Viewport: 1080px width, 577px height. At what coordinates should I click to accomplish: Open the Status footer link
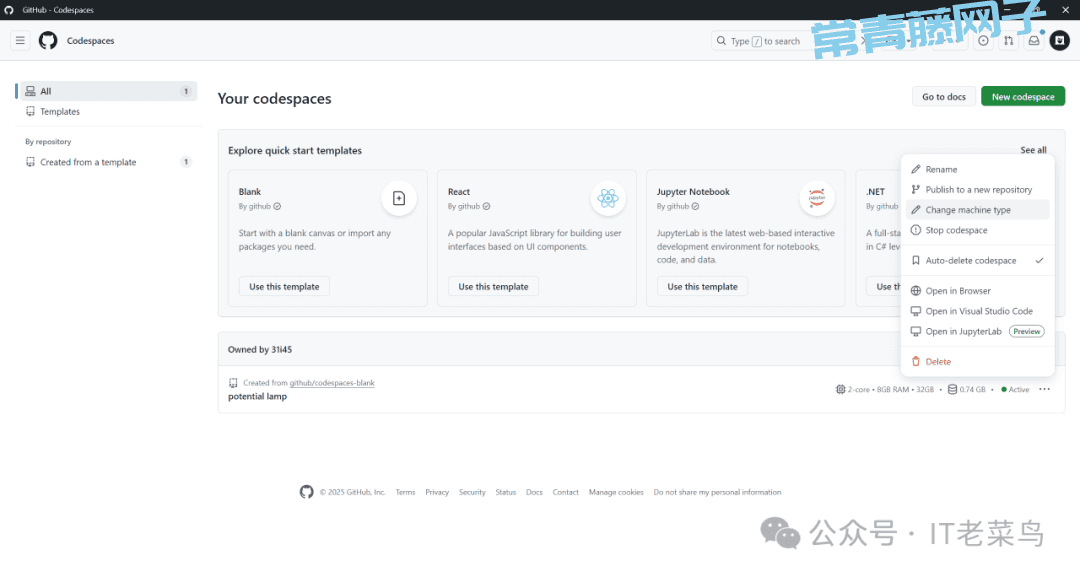click(506, 492)
